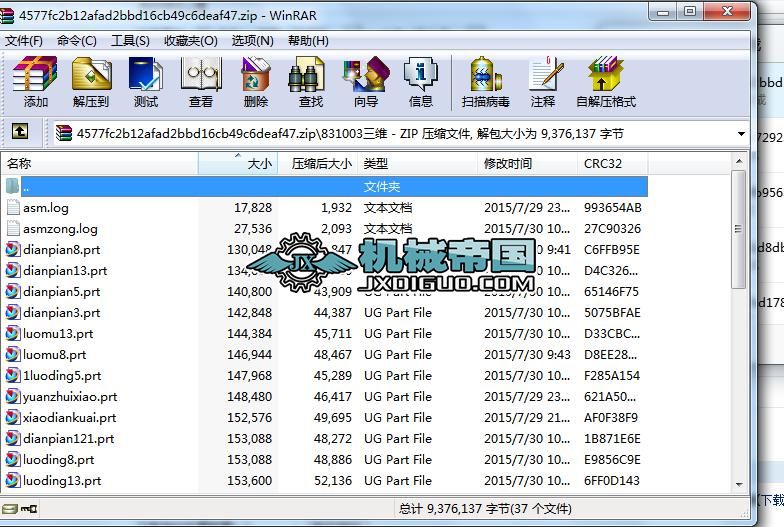The width and height of the screenshot is (784, 527).
Task: Sort by CRC32 column header
Action: pyautogui.click(x=612, y=164)
